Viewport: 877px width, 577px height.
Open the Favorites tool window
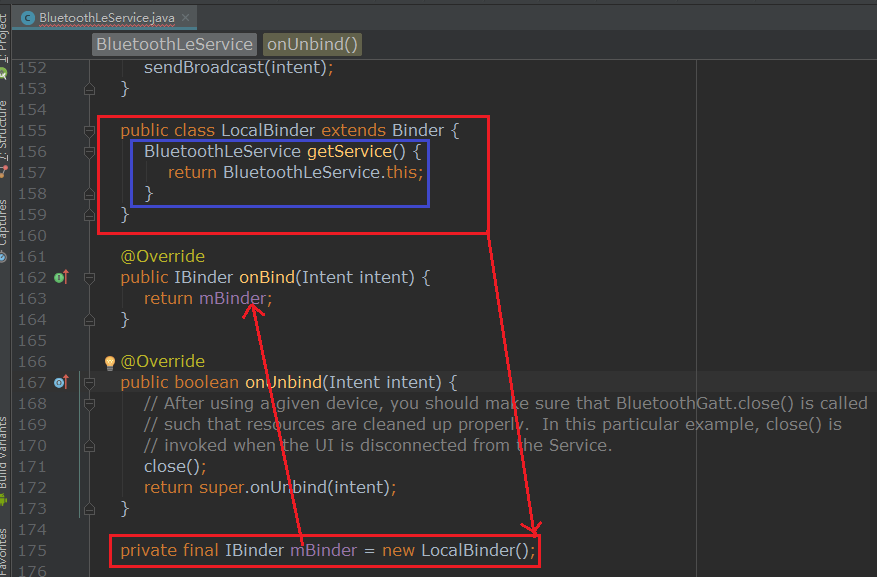coord(4,550)
